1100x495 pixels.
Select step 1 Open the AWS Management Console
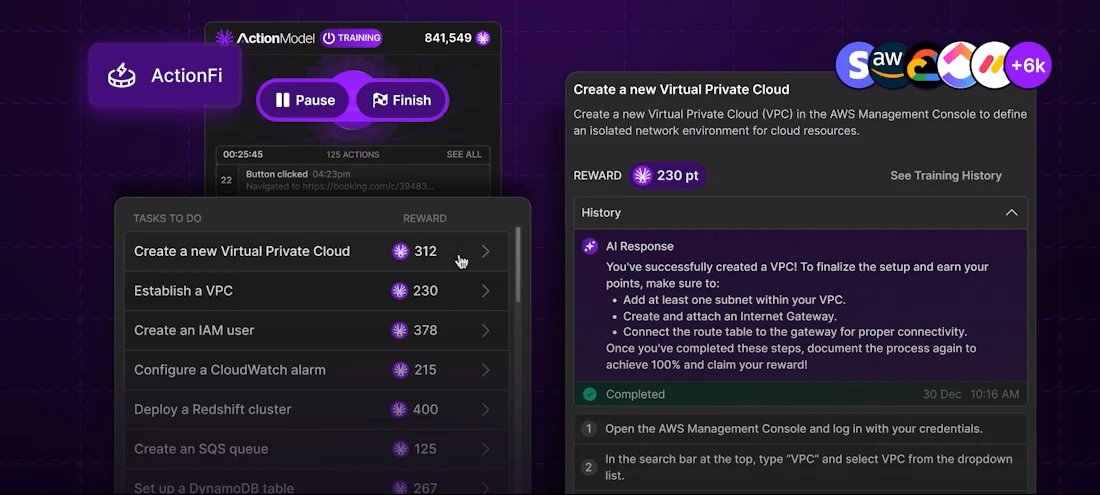pos(800,429)
